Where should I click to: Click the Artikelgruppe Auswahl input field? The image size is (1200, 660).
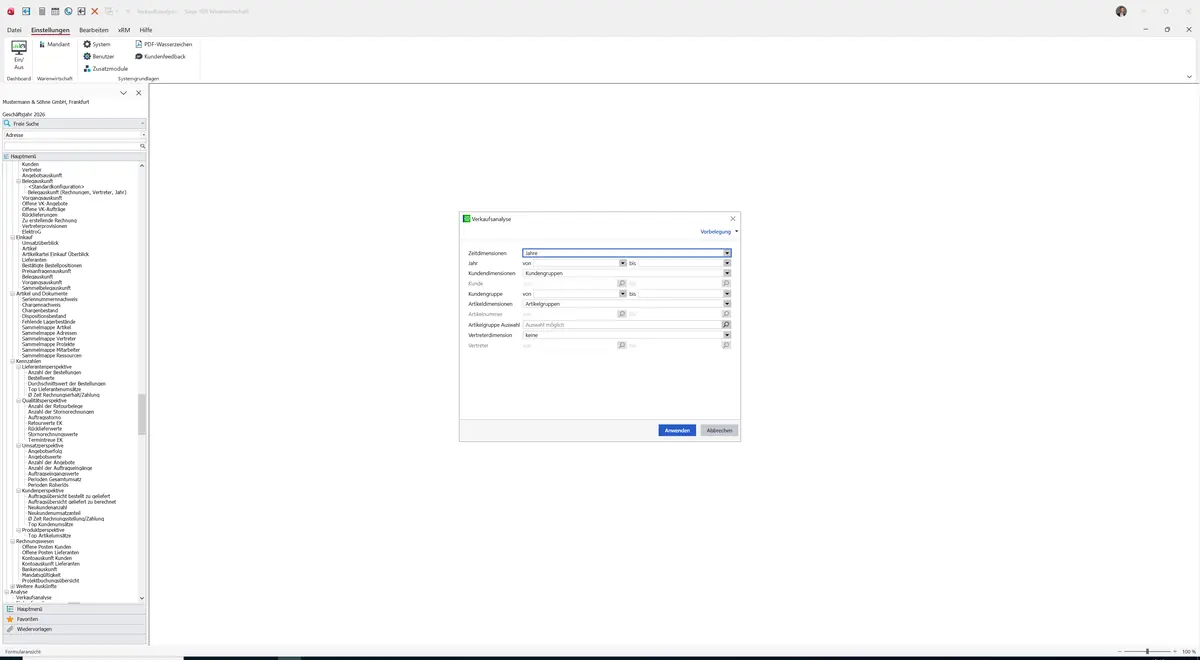622,325
